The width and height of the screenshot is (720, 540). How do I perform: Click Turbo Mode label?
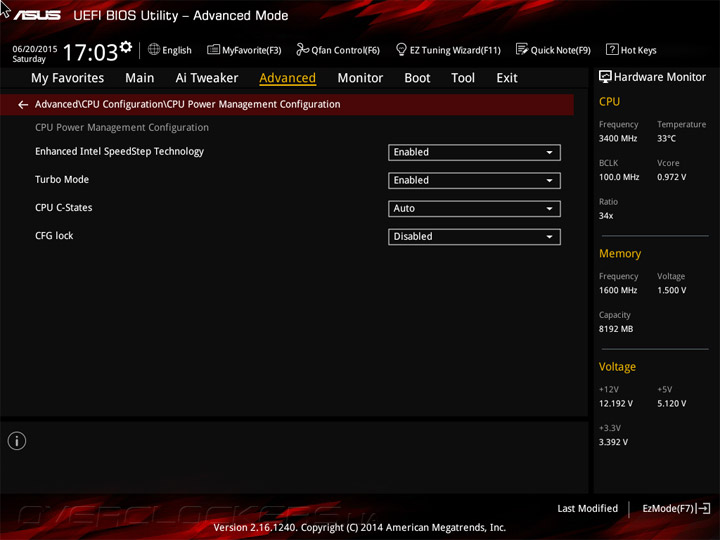62,180
